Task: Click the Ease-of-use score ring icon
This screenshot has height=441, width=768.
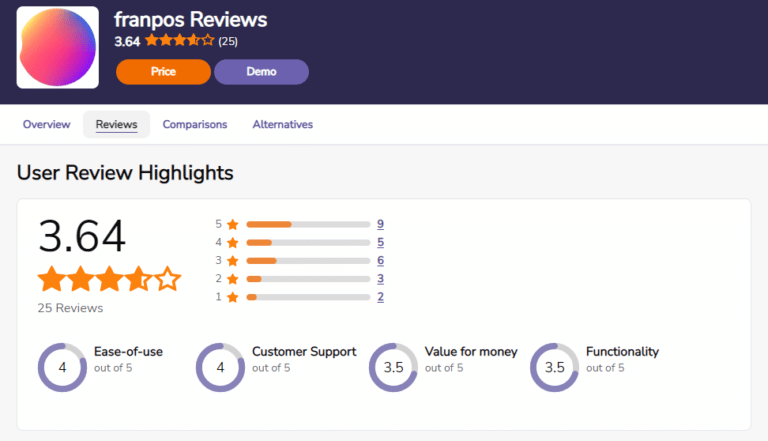Action: click(62, 368)
